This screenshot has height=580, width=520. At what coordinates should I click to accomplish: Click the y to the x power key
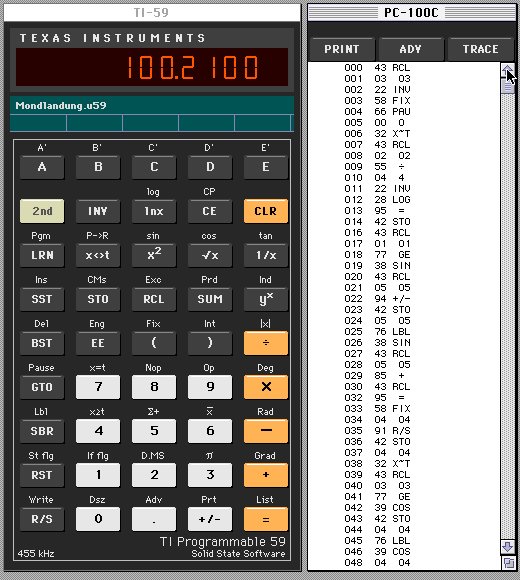point(266,299)
